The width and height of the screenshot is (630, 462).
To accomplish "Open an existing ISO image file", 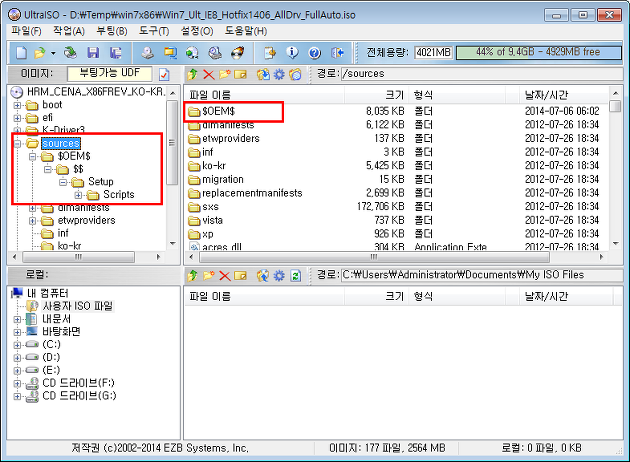I will point(39,53).
